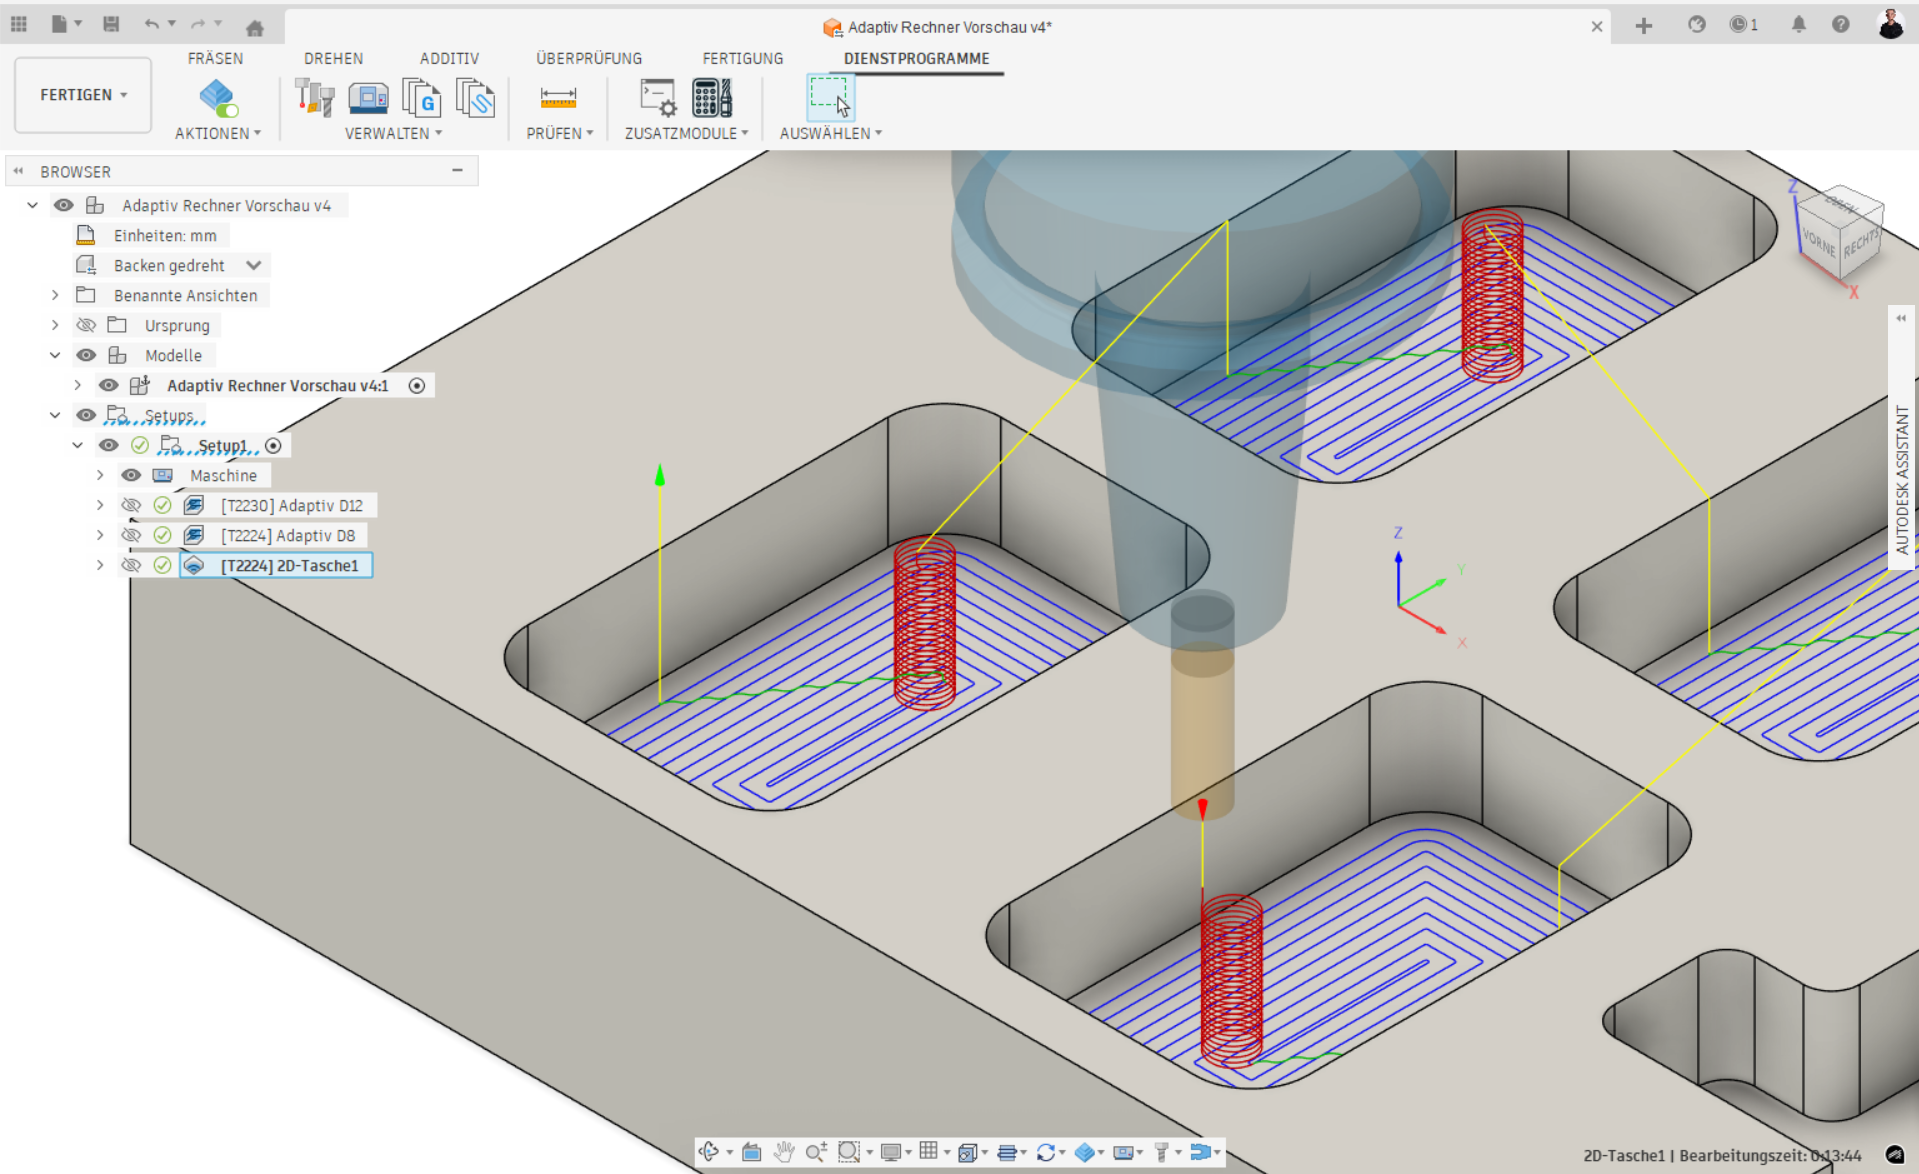The height and width of the screenshot is (1174, 1919).
Task: Show toolpath of [T2230] Adaptiv D12
Action: (x=131, y=505)
